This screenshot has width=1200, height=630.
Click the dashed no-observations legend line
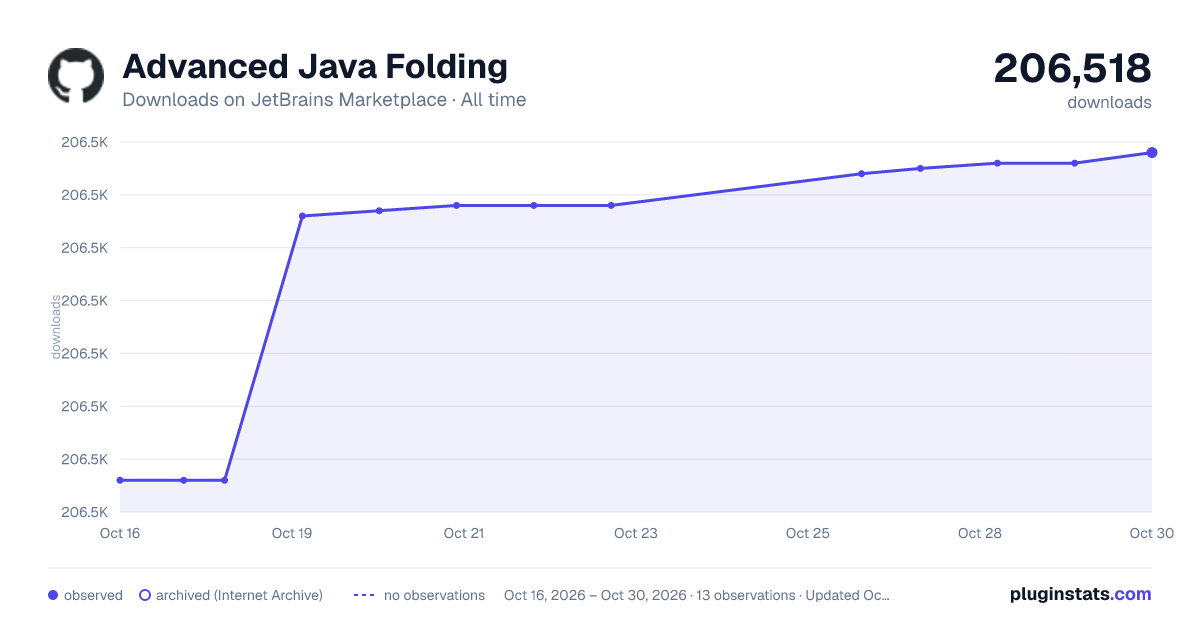(x=364, y=595)
